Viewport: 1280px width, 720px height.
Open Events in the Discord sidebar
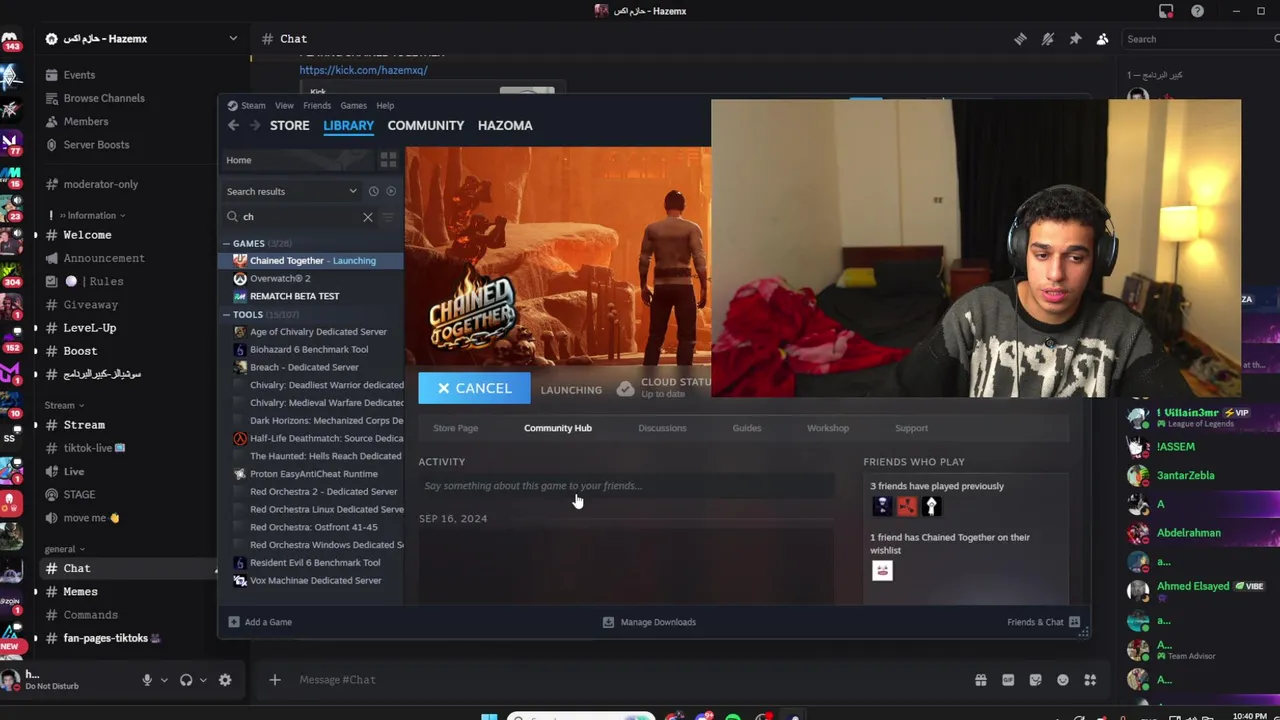pos(79,75)
